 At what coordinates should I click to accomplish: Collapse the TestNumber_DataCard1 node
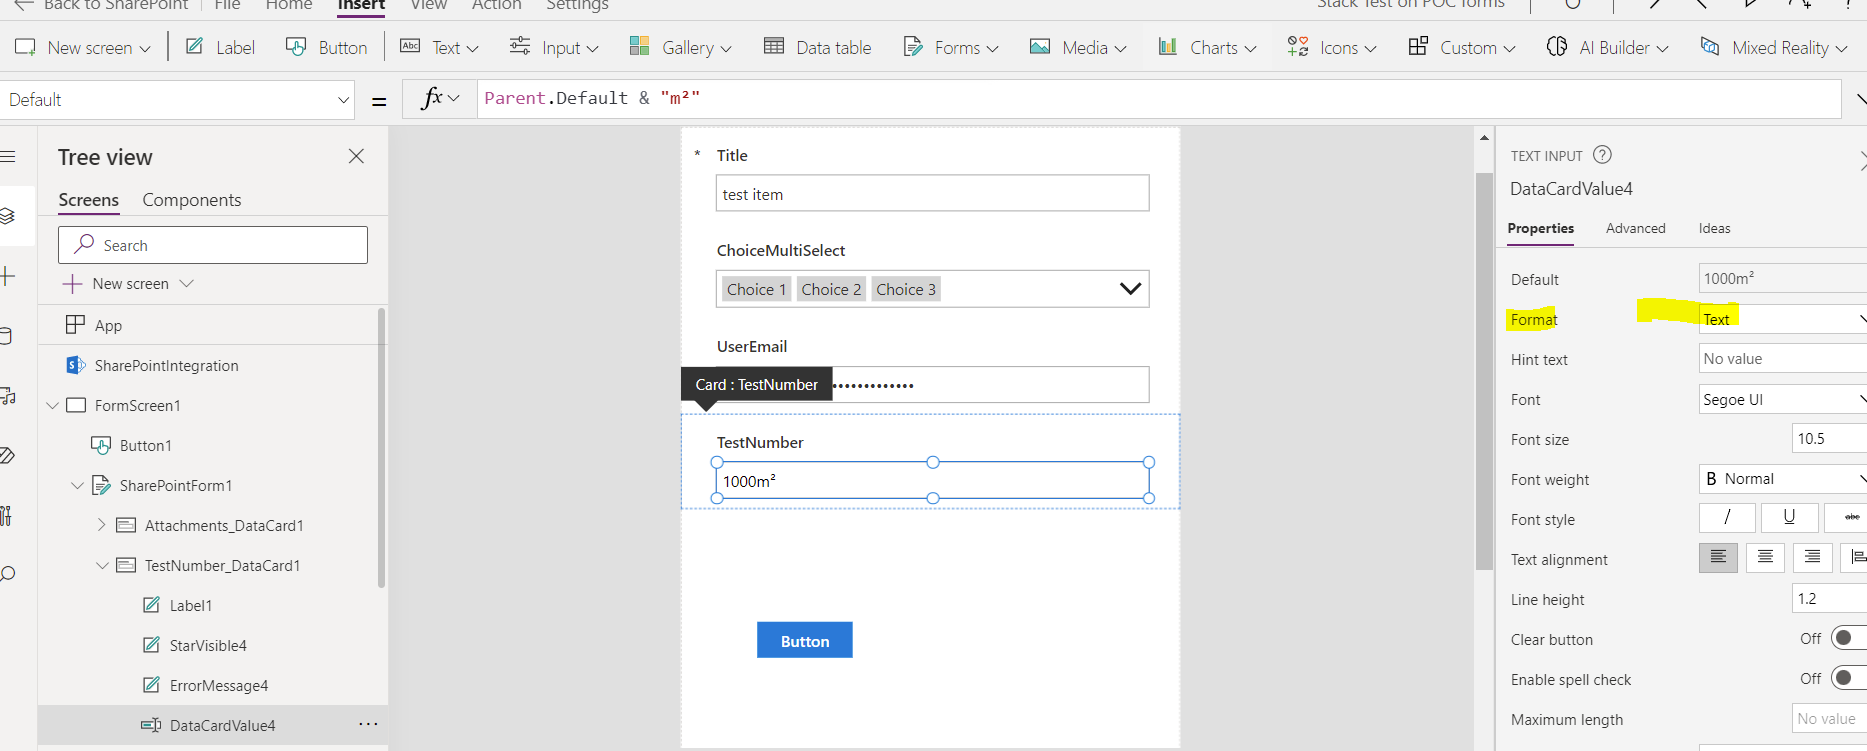click(102, 565)
